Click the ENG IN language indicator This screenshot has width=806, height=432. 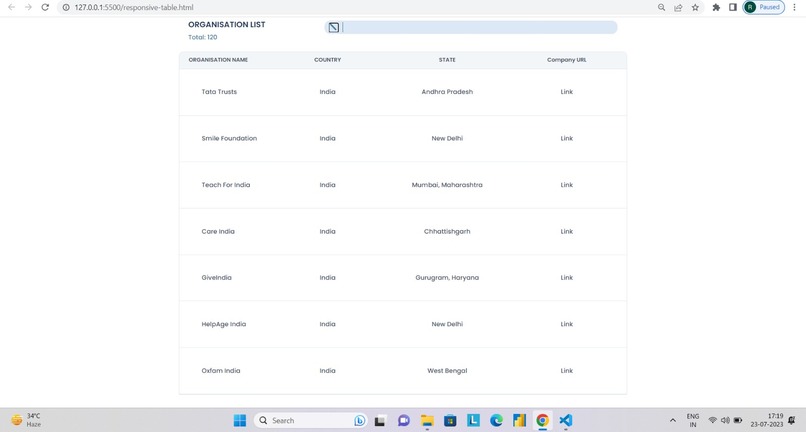[693, 420]
